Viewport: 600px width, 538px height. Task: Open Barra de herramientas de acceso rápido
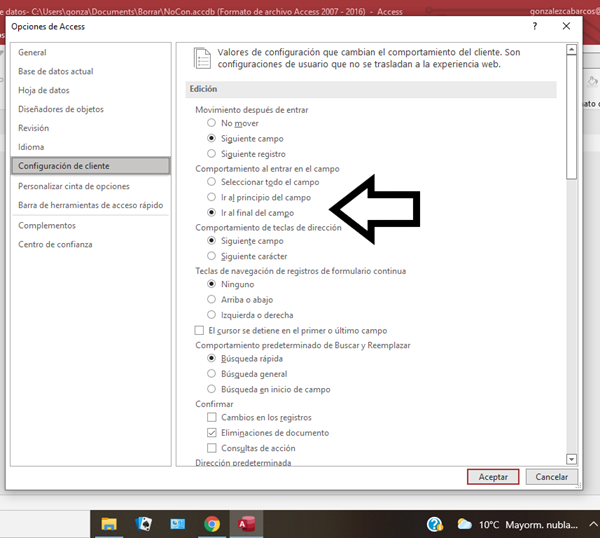click(x=91, y=205)
